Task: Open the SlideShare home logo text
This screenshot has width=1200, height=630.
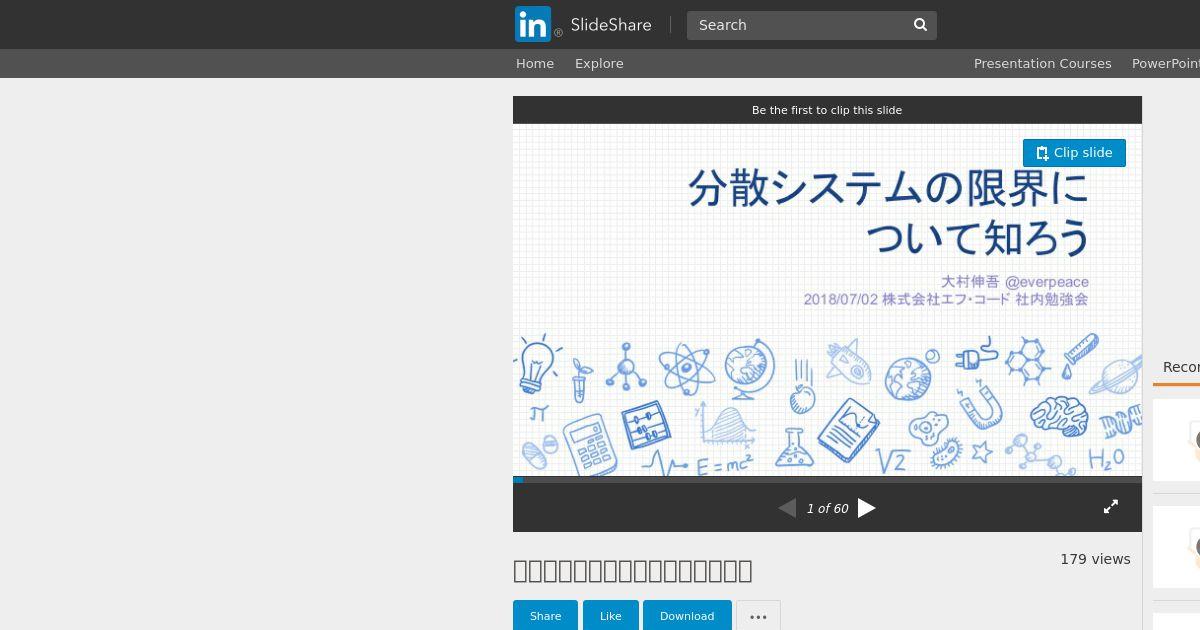Action: point(610,25)
